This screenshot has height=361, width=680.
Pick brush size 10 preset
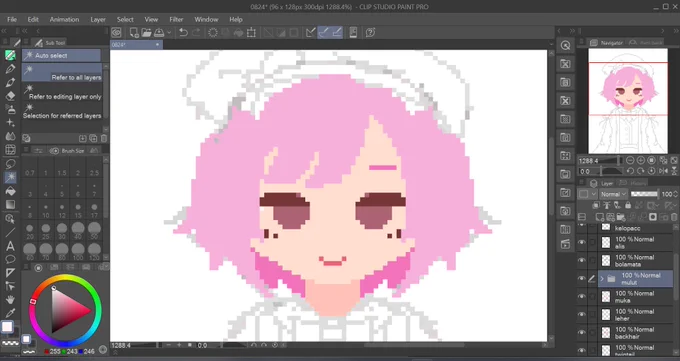coord(46,210)
